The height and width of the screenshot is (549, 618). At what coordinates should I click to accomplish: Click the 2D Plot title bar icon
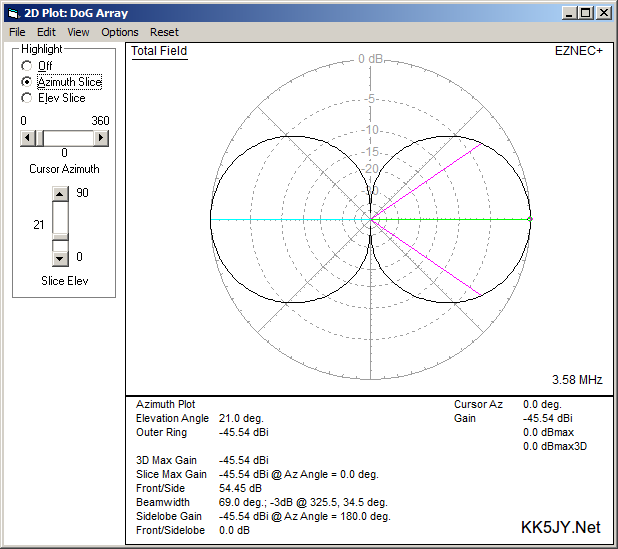[13, 13]
